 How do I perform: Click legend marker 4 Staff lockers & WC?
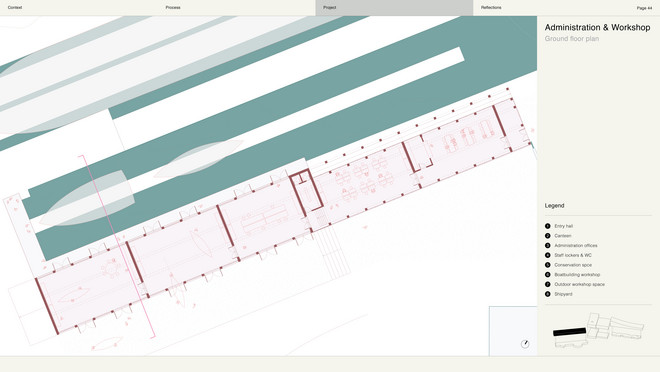(x=548, y=255)
